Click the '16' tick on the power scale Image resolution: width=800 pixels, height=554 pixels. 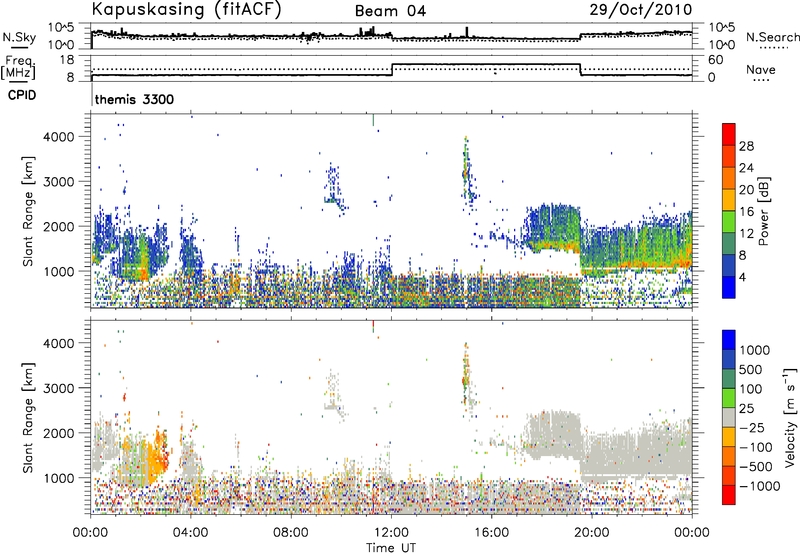point(746,212)
